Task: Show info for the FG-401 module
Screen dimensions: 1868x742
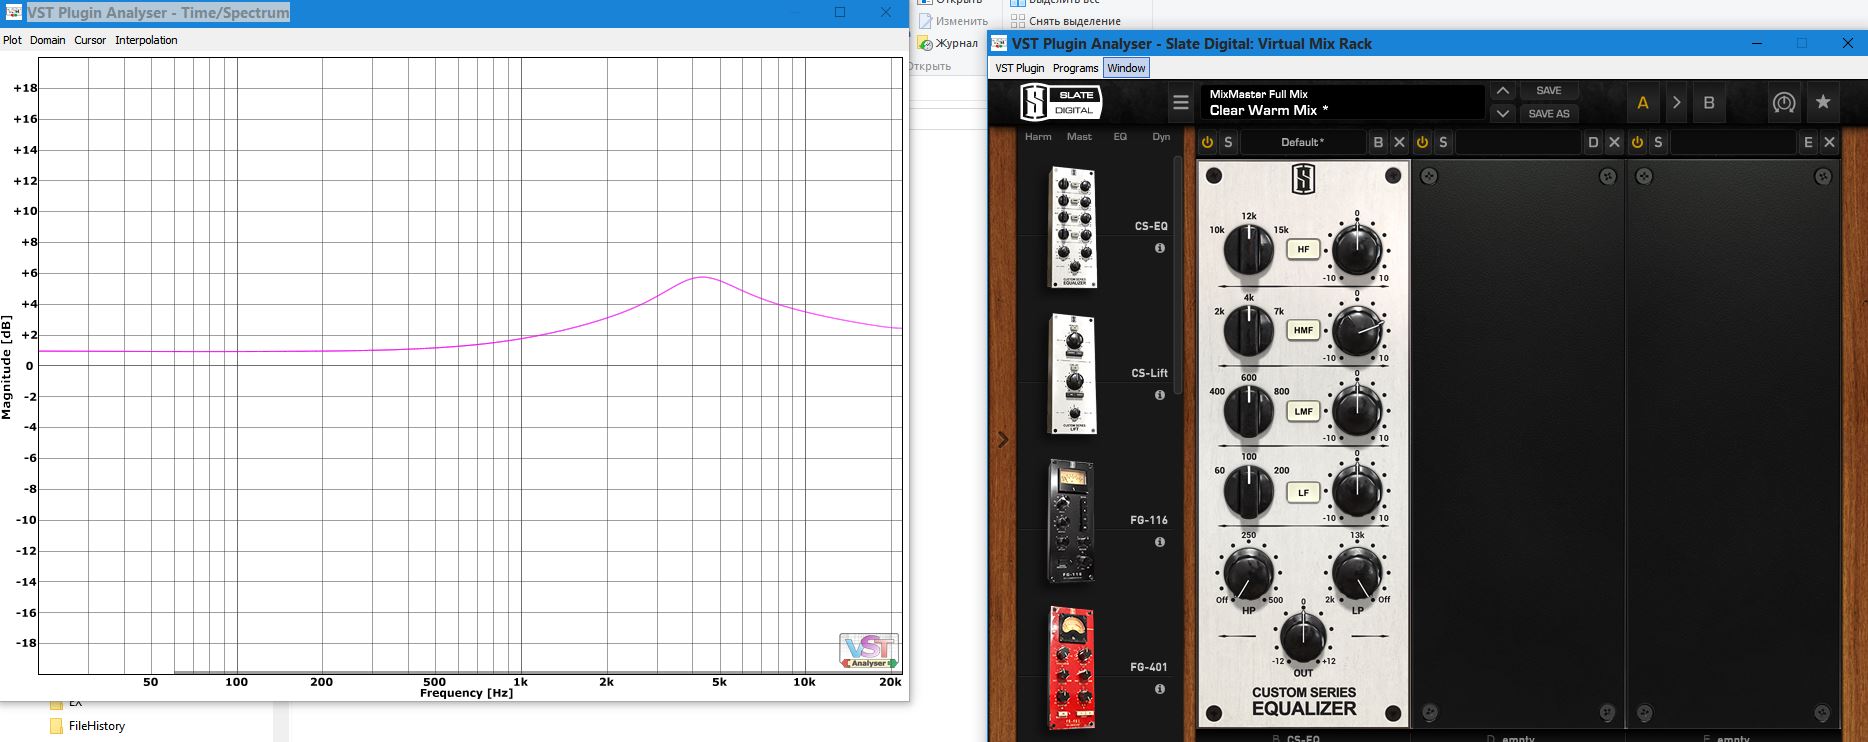Action: pos(1160,689)
